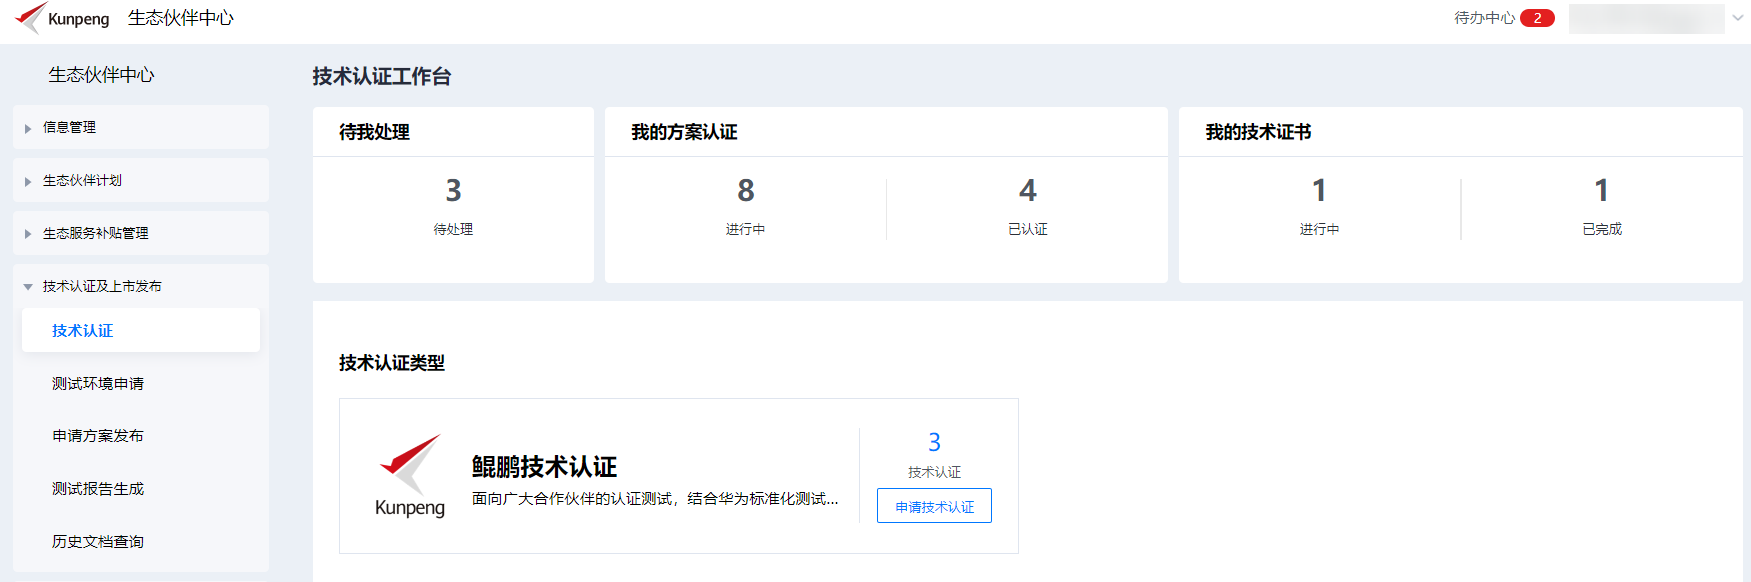Select 测试报告生成 in the sidebar
Image resolution: width=1751 pixels, height=582 pixels.
tap(98, 489)
